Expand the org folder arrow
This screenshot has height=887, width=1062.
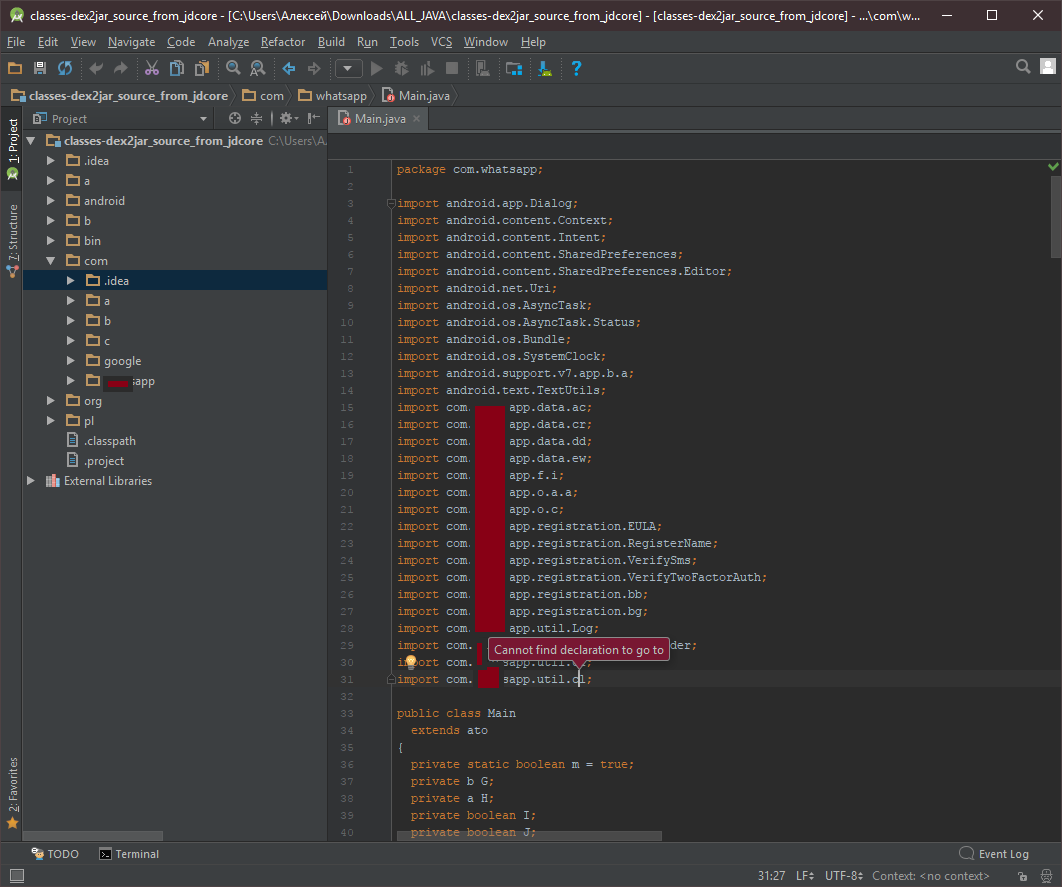coord(51,400)
